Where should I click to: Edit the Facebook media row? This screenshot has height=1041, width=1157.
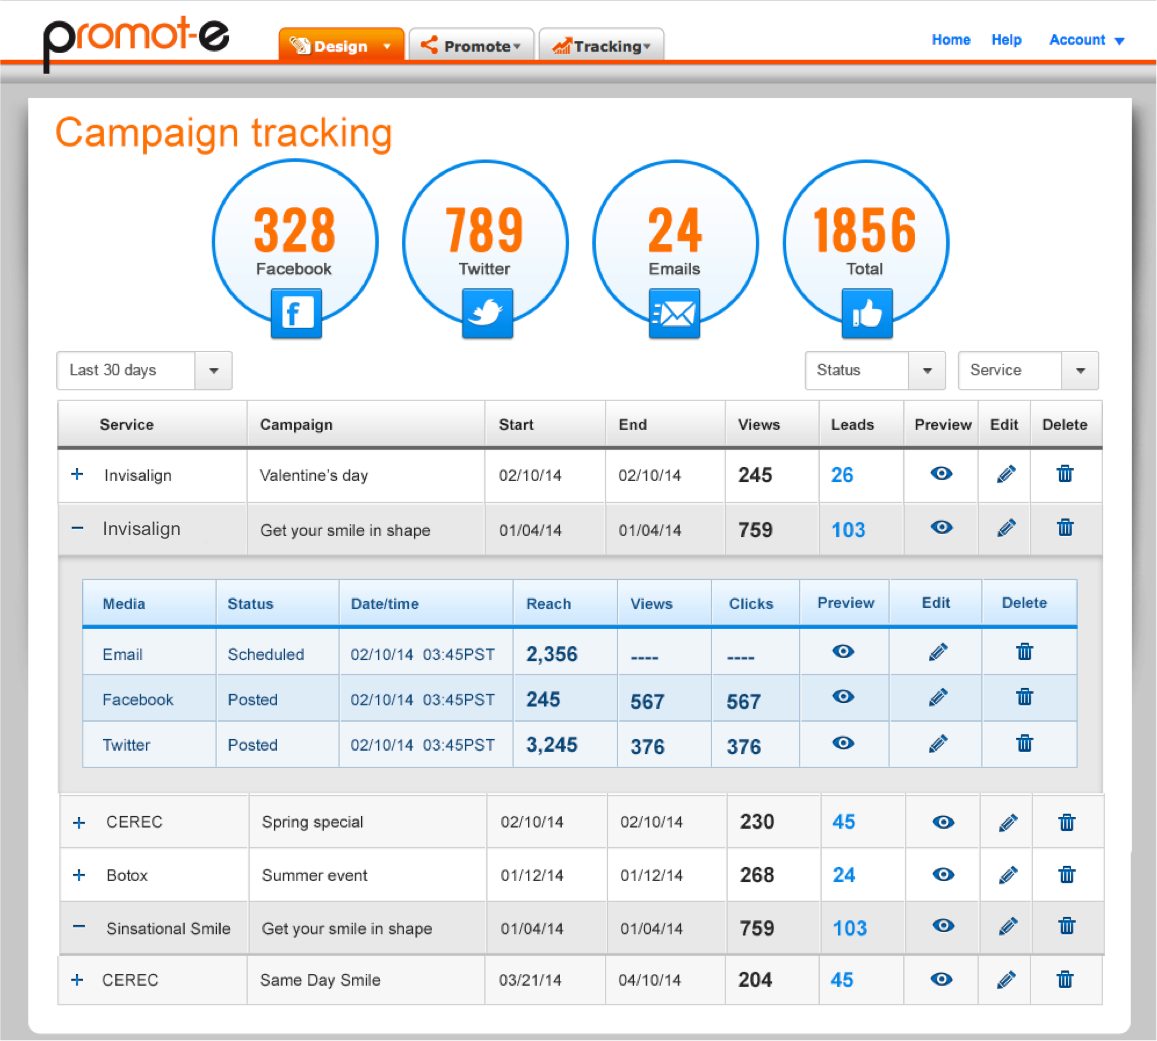tap(937, 697)
